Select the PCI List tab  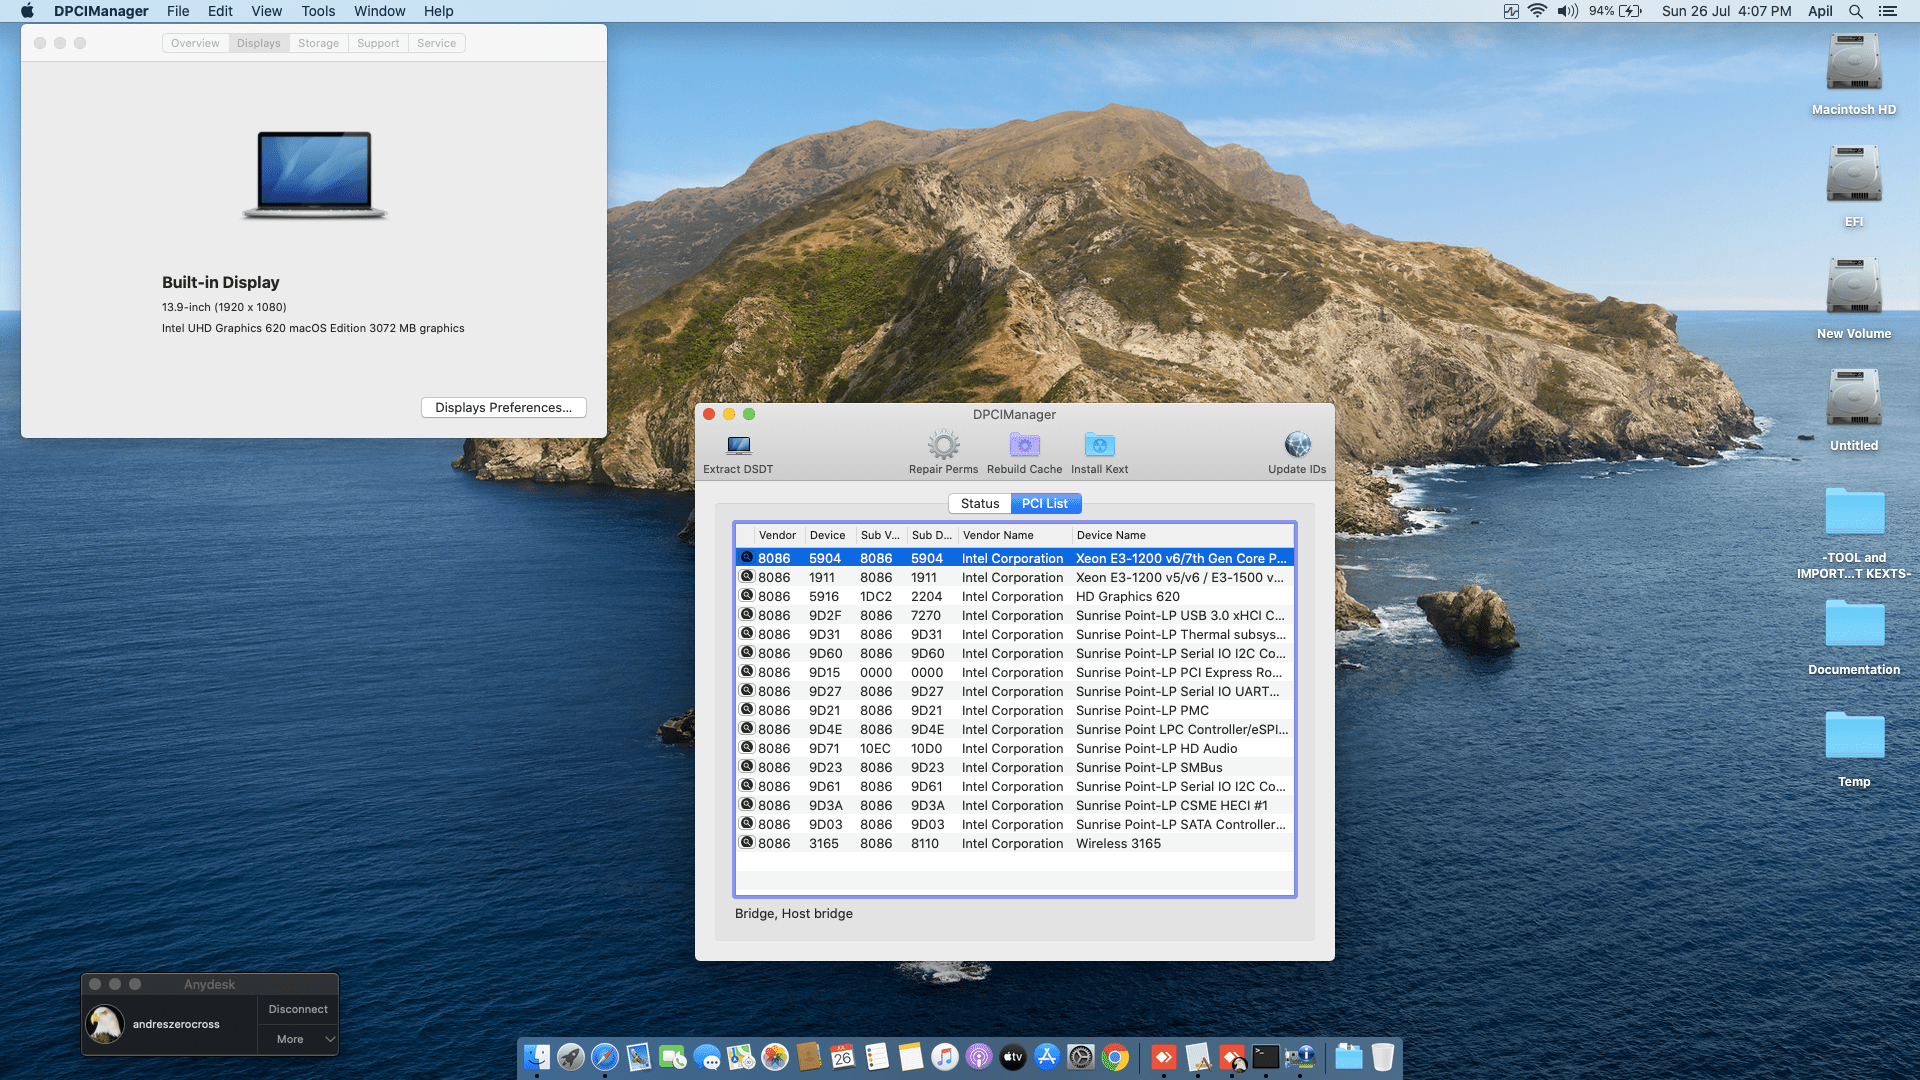click(1045, 503)
